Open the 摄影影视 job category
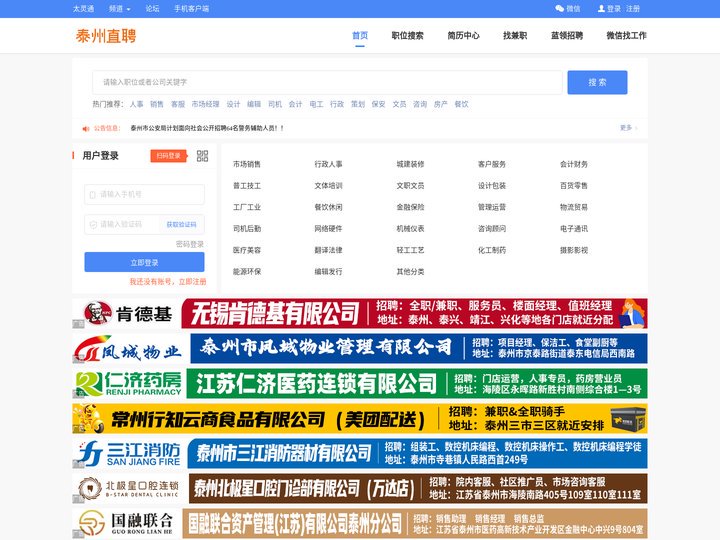720x540 pixels. click(574, 250)
